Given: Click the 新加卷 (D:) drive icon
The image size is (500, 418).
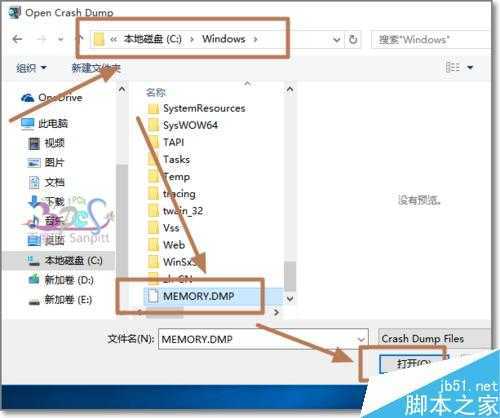Looking at the screenshot, I should coord(34,279).
